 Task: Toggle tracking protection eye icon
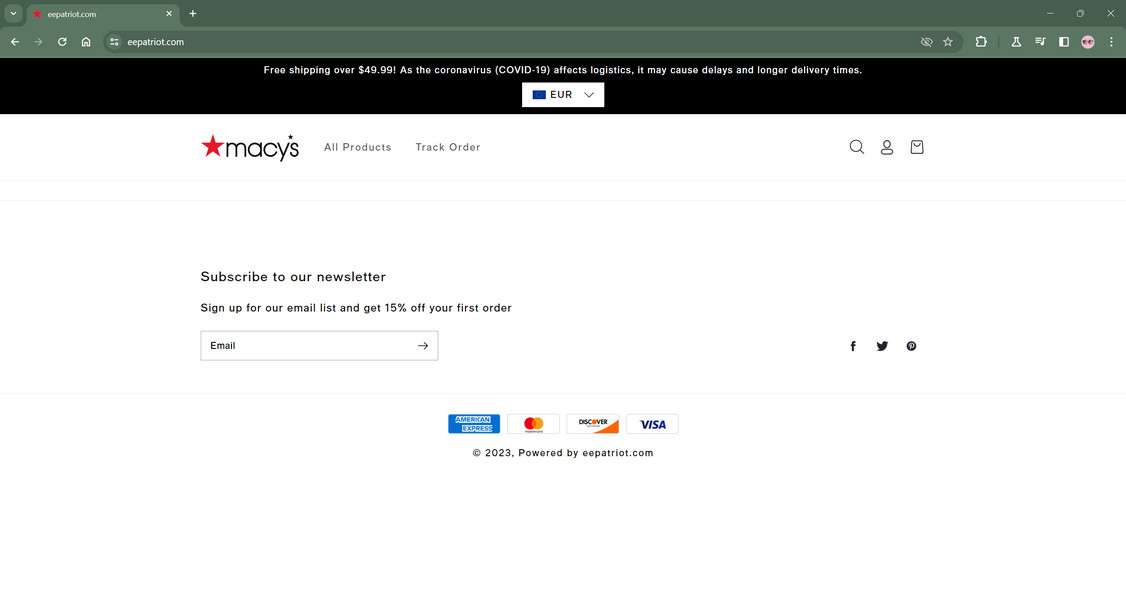tap(926, 42)
